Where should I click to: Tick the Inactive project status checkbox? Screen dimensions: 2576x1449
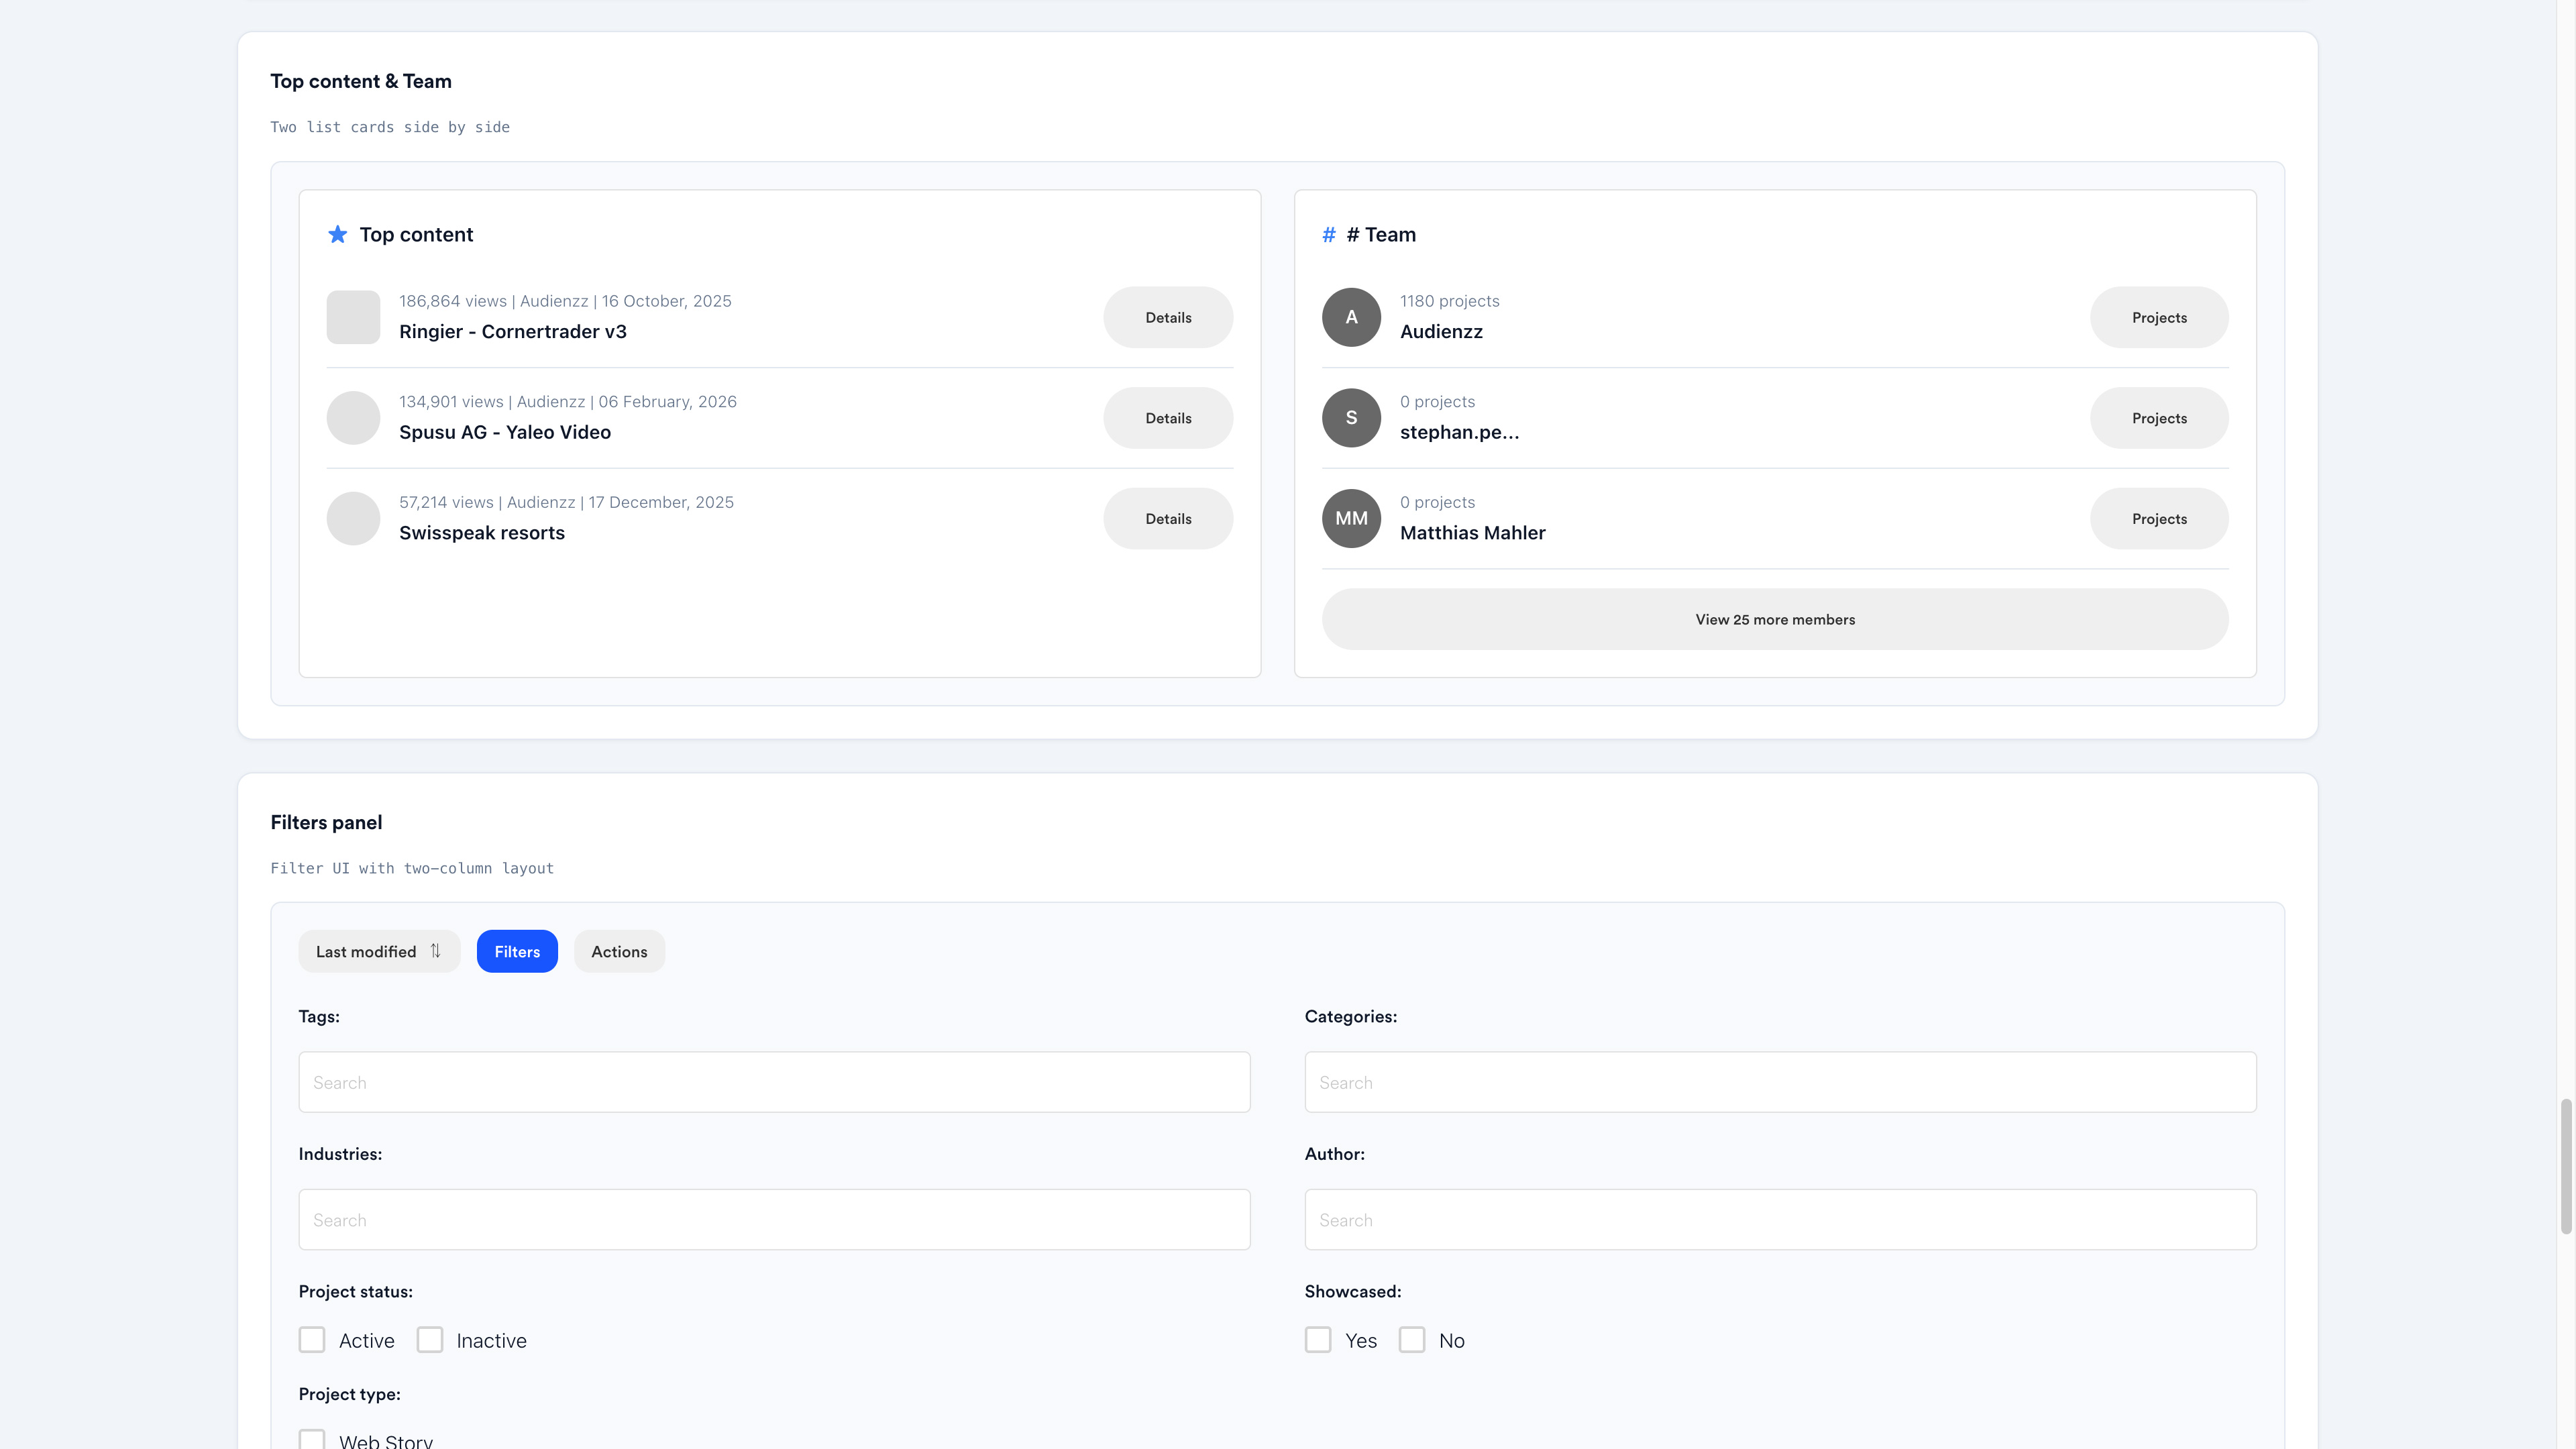[x=430, y=1340]
